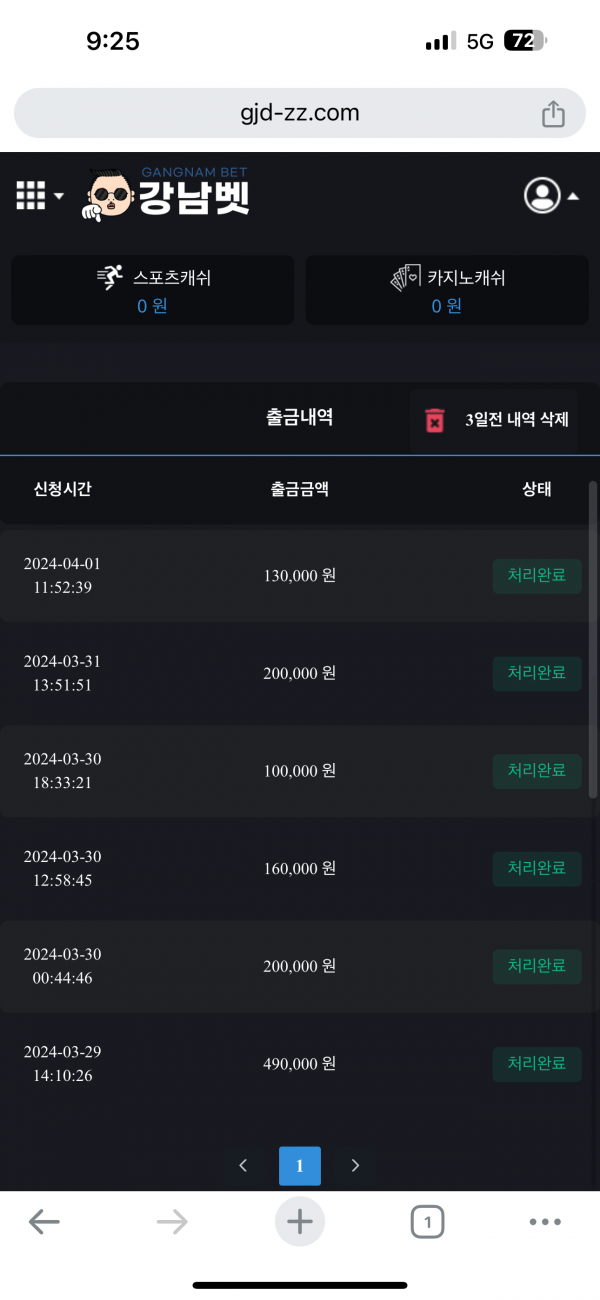Open the user profile icon
Viewport: 600px width, 1300px height.
542,195
